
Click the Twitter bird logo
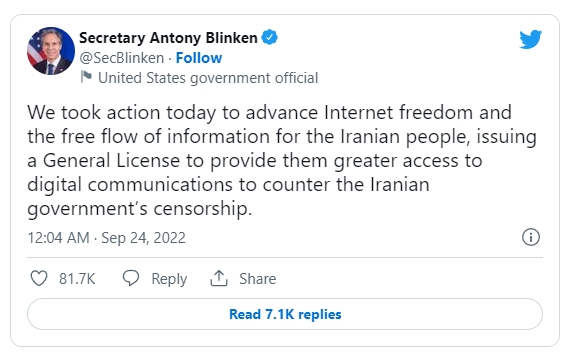pos(531,39)
